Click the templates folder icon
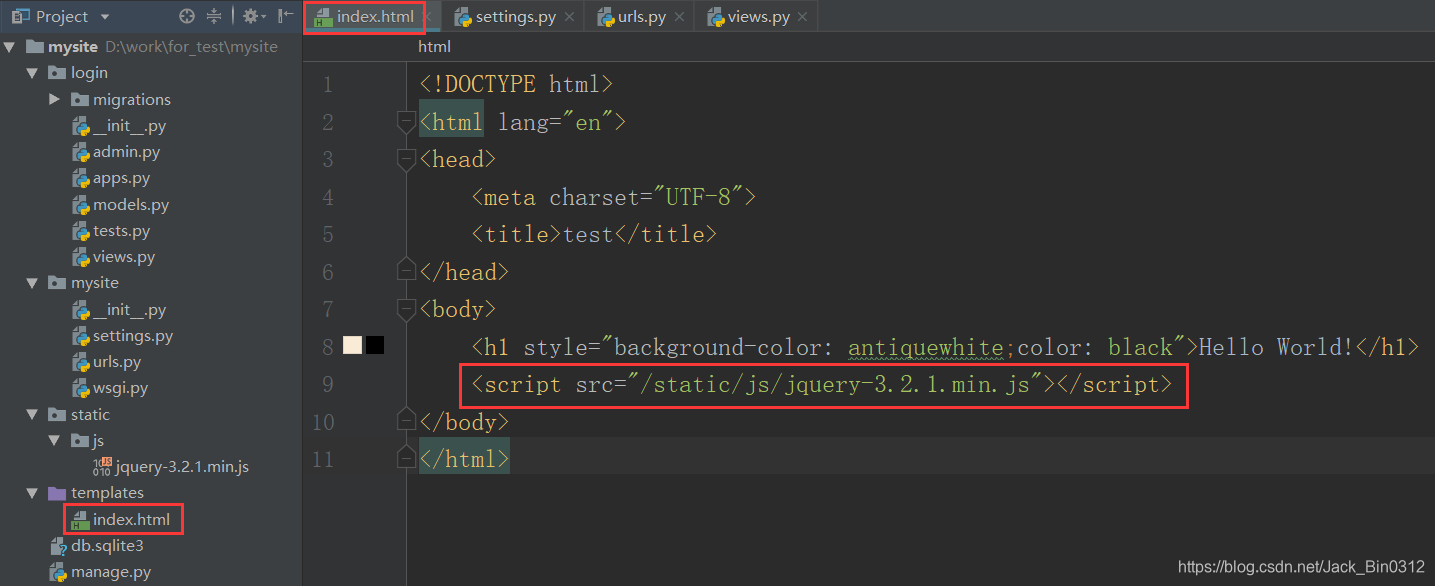Image resolution: width=1435 pixels, height=586 pixels. click(58, 493)
